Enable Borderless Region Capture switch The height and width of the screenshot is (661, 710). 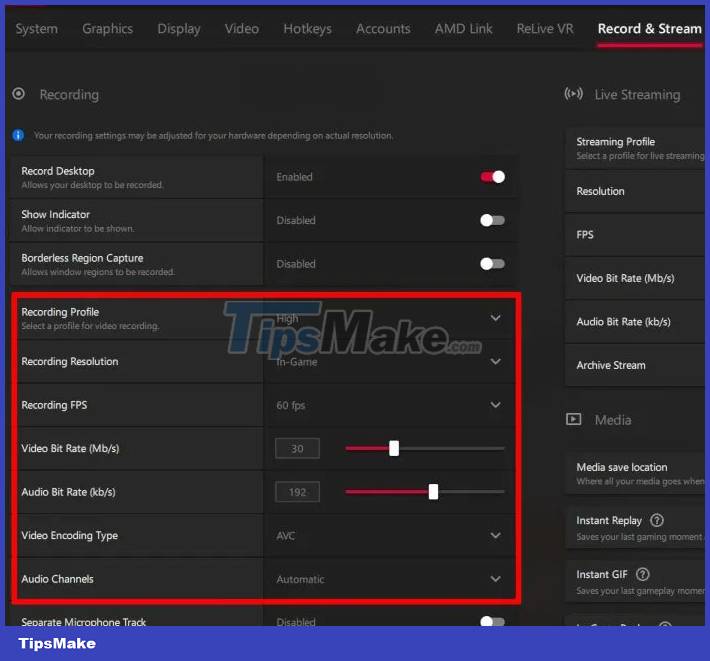[493, 263]
